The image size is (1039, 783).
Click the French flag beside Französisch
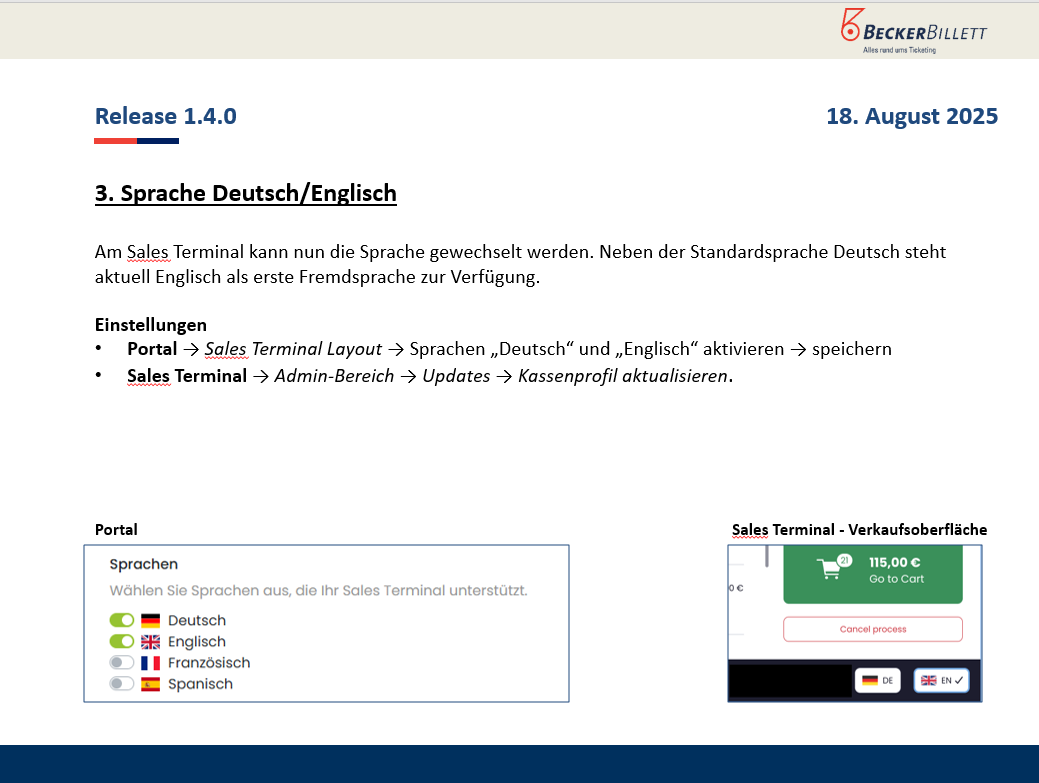150,663
